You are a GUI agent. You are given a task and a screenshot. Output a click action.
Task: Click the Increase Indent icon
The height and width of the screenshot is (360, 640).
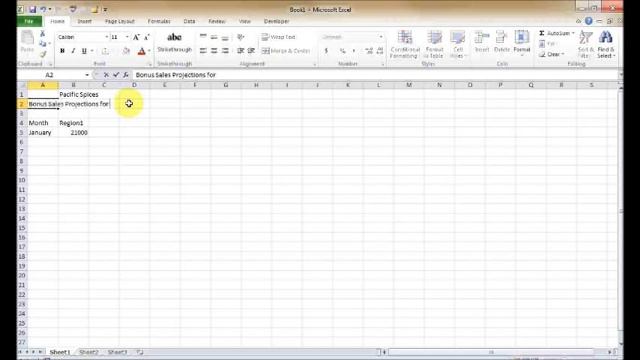pyautogui.click(x=251, y=51)
